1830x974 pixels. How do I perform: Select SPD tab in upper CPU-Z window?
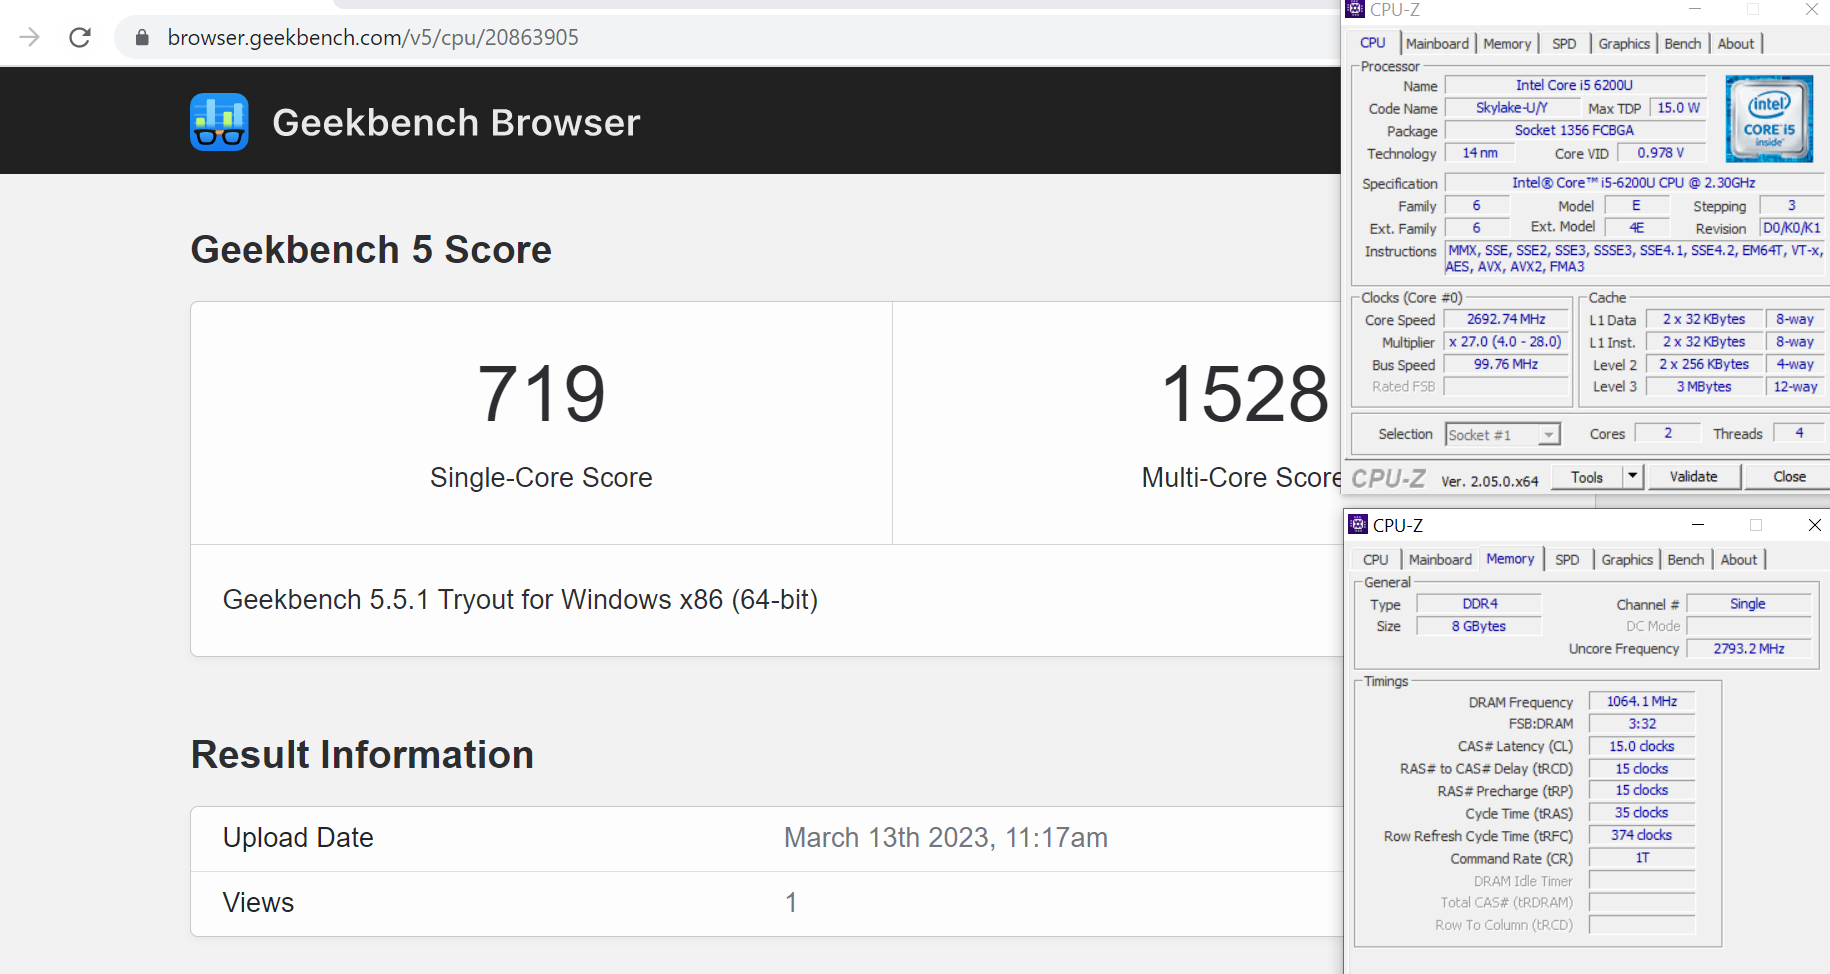tap(1564, 44)
